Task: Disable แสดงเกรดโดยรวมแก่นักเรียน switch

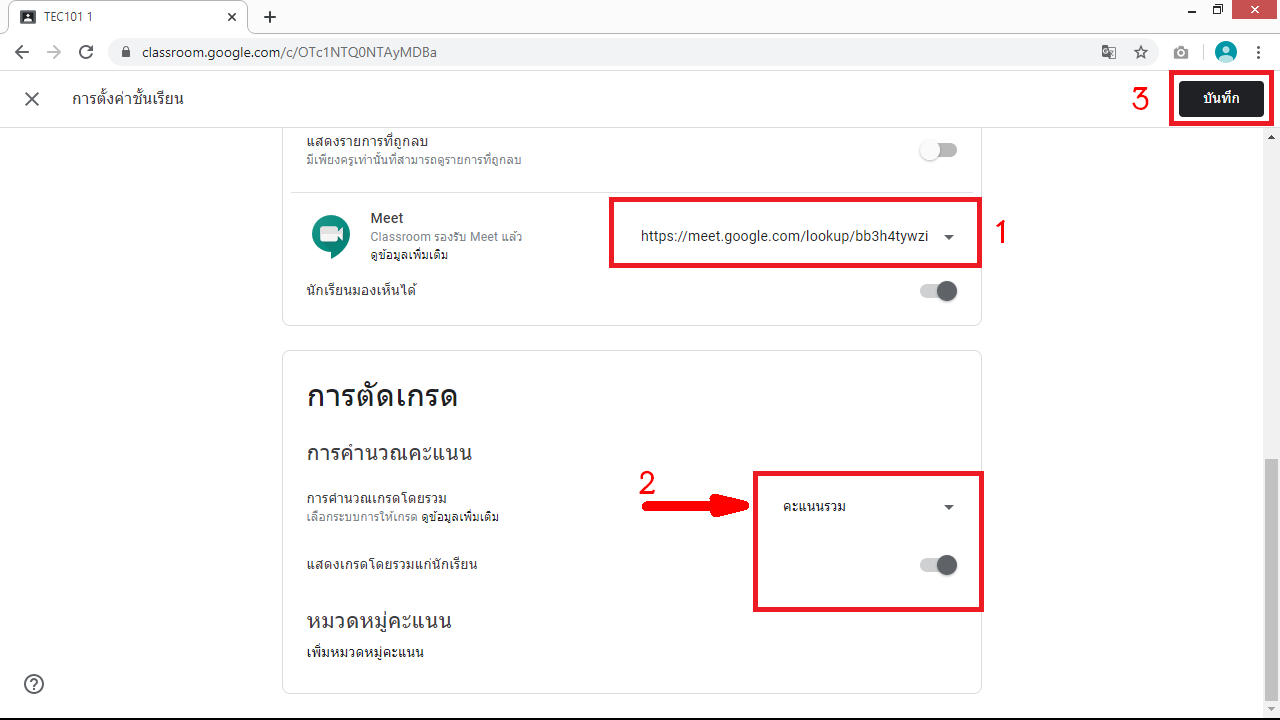Action: 938,565
